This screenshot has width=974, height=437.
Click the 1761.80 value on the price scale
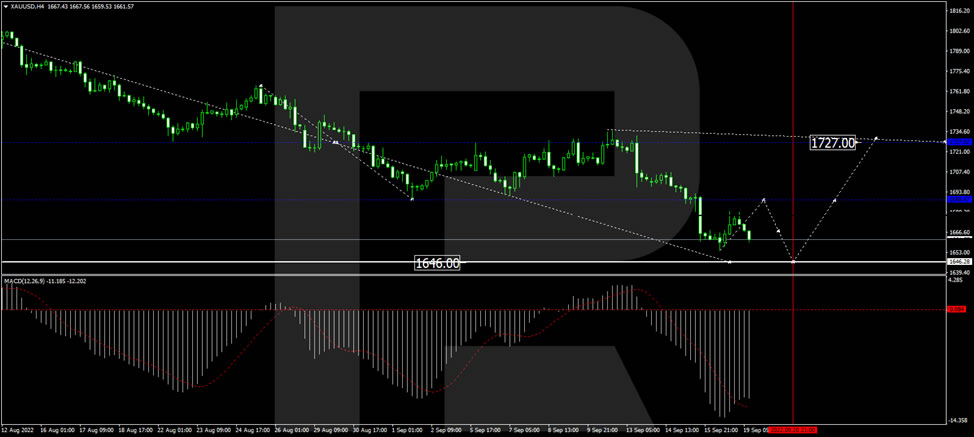point(959,91)
